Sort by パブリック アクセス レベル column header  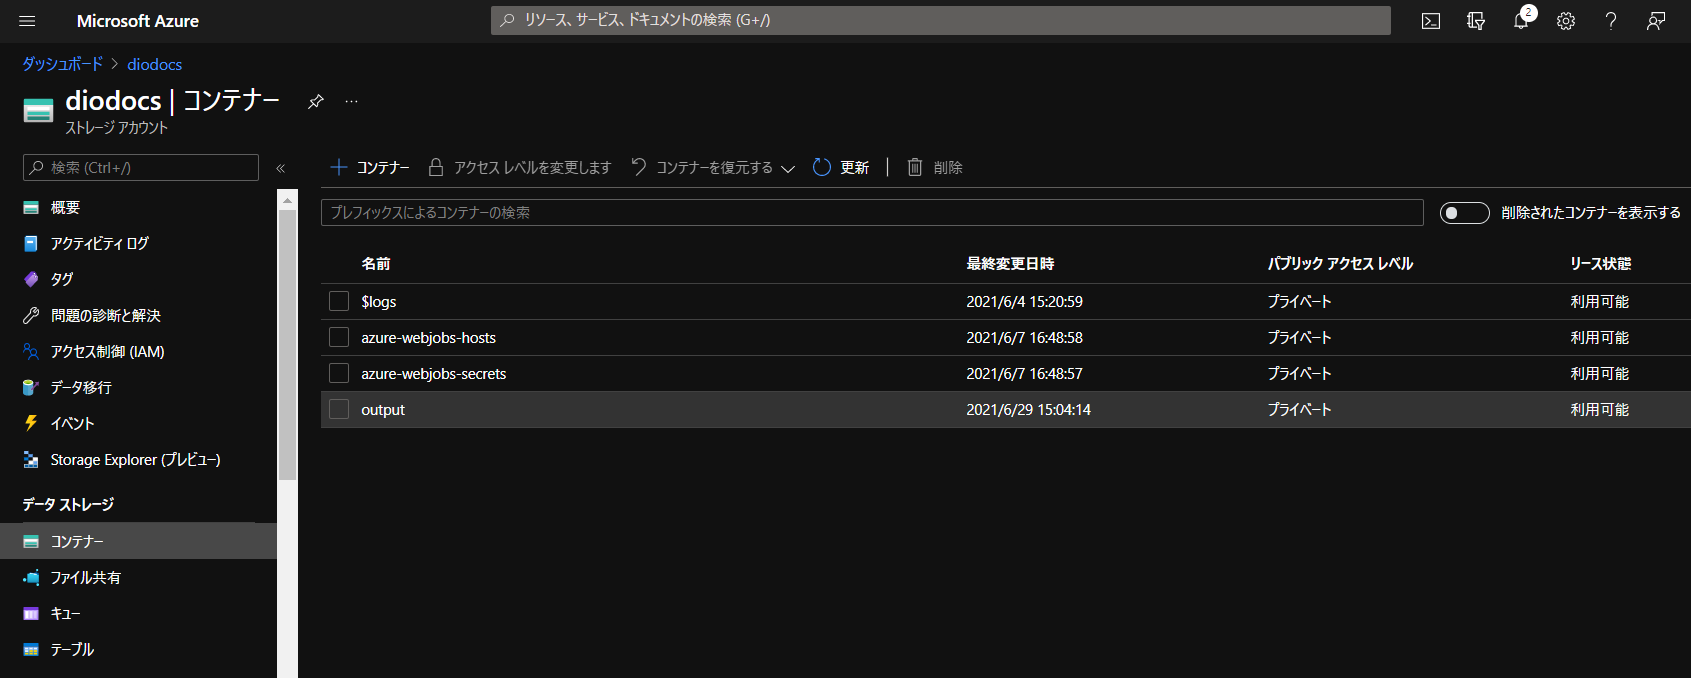coord(1340,264)
